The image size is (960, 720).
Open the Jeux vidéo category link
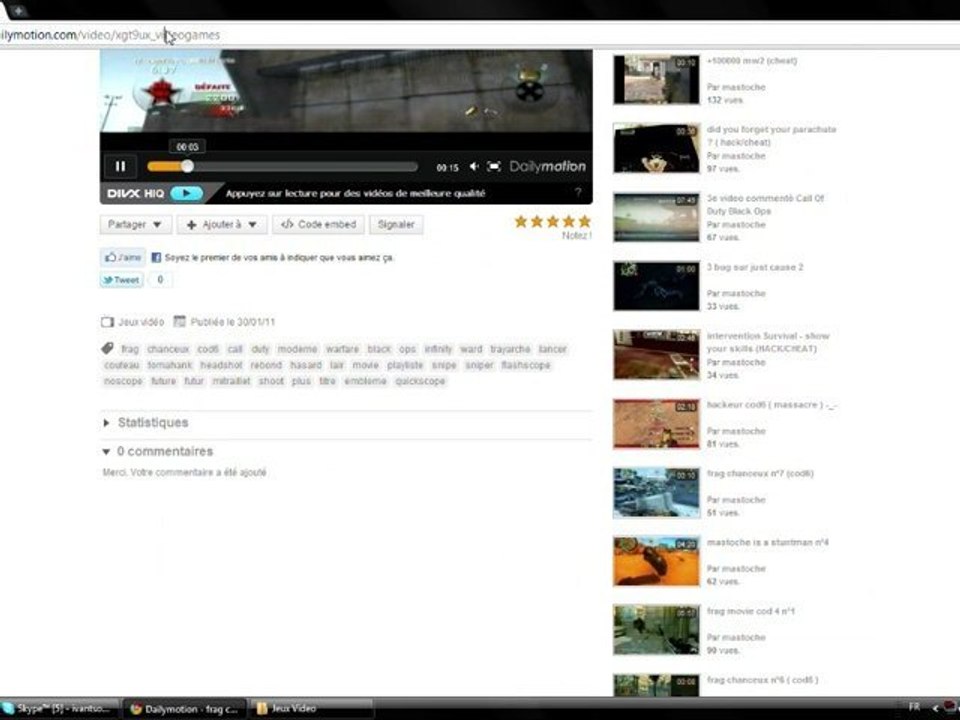141,322
